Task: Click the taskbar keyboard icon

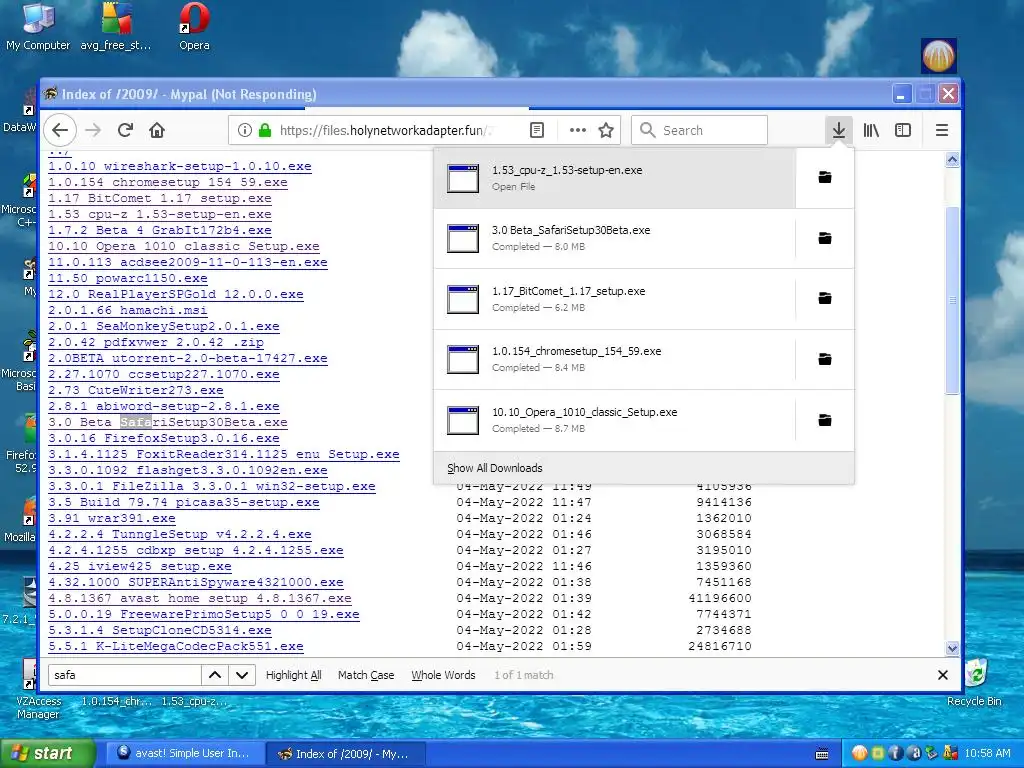Action: (822, 754)
